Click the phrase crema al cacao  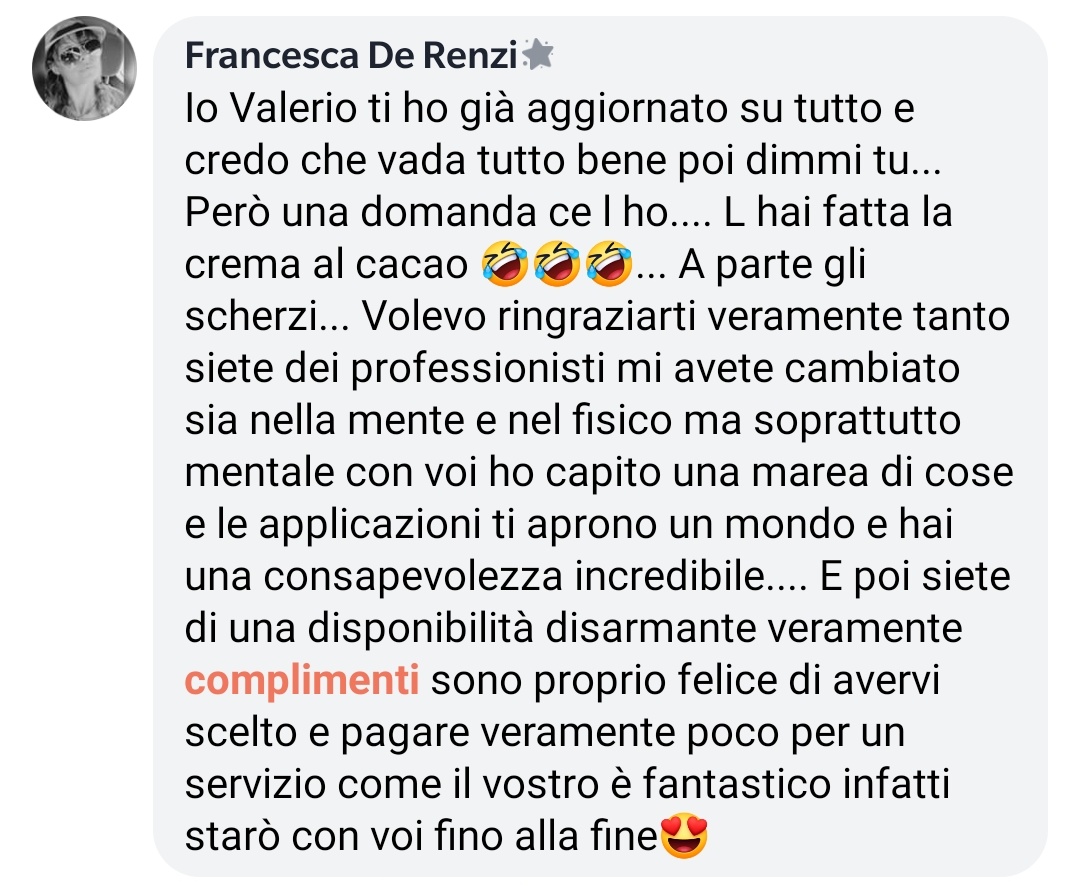click(326, 265)
